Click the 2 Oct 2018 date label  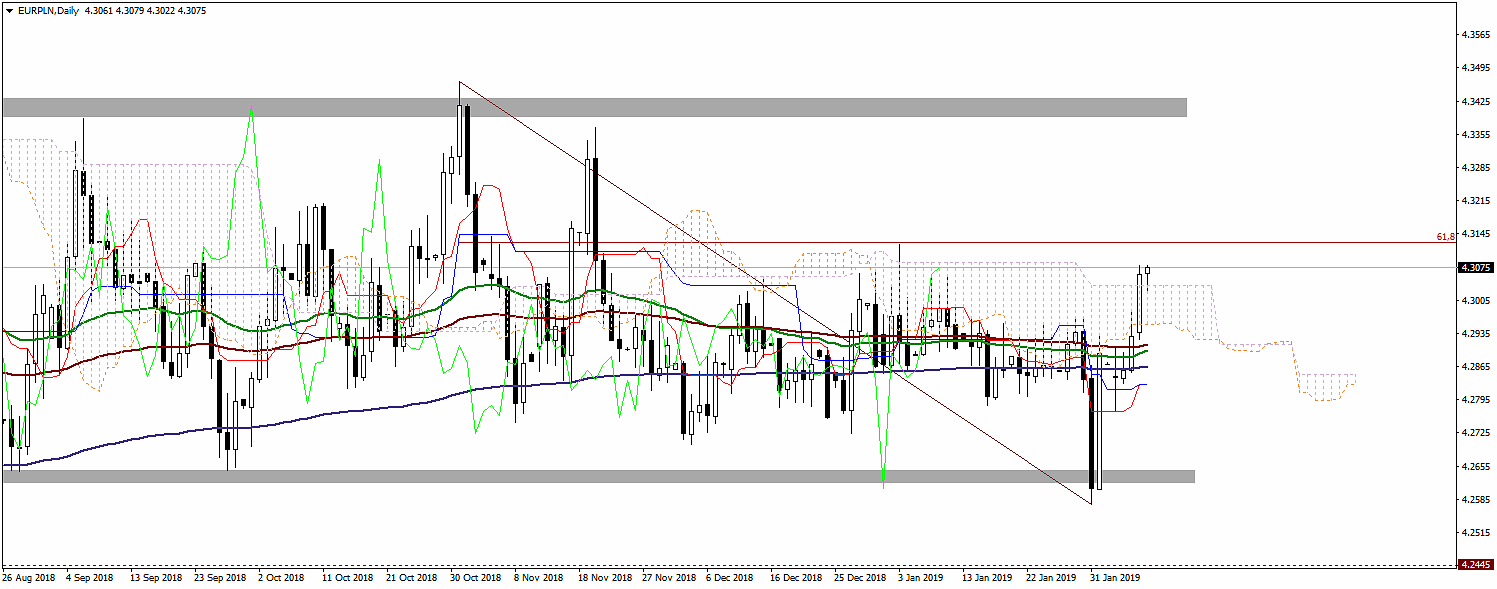point(281,578)
